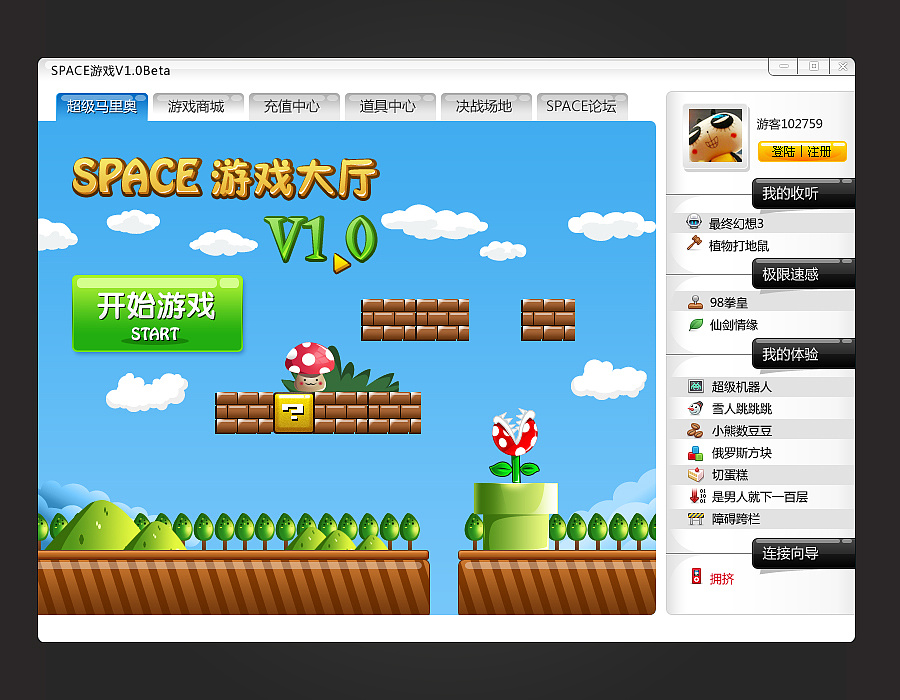
Task: Collapse the 我的体验 section header
Action: pyautogui.click(x=803, y=354)
